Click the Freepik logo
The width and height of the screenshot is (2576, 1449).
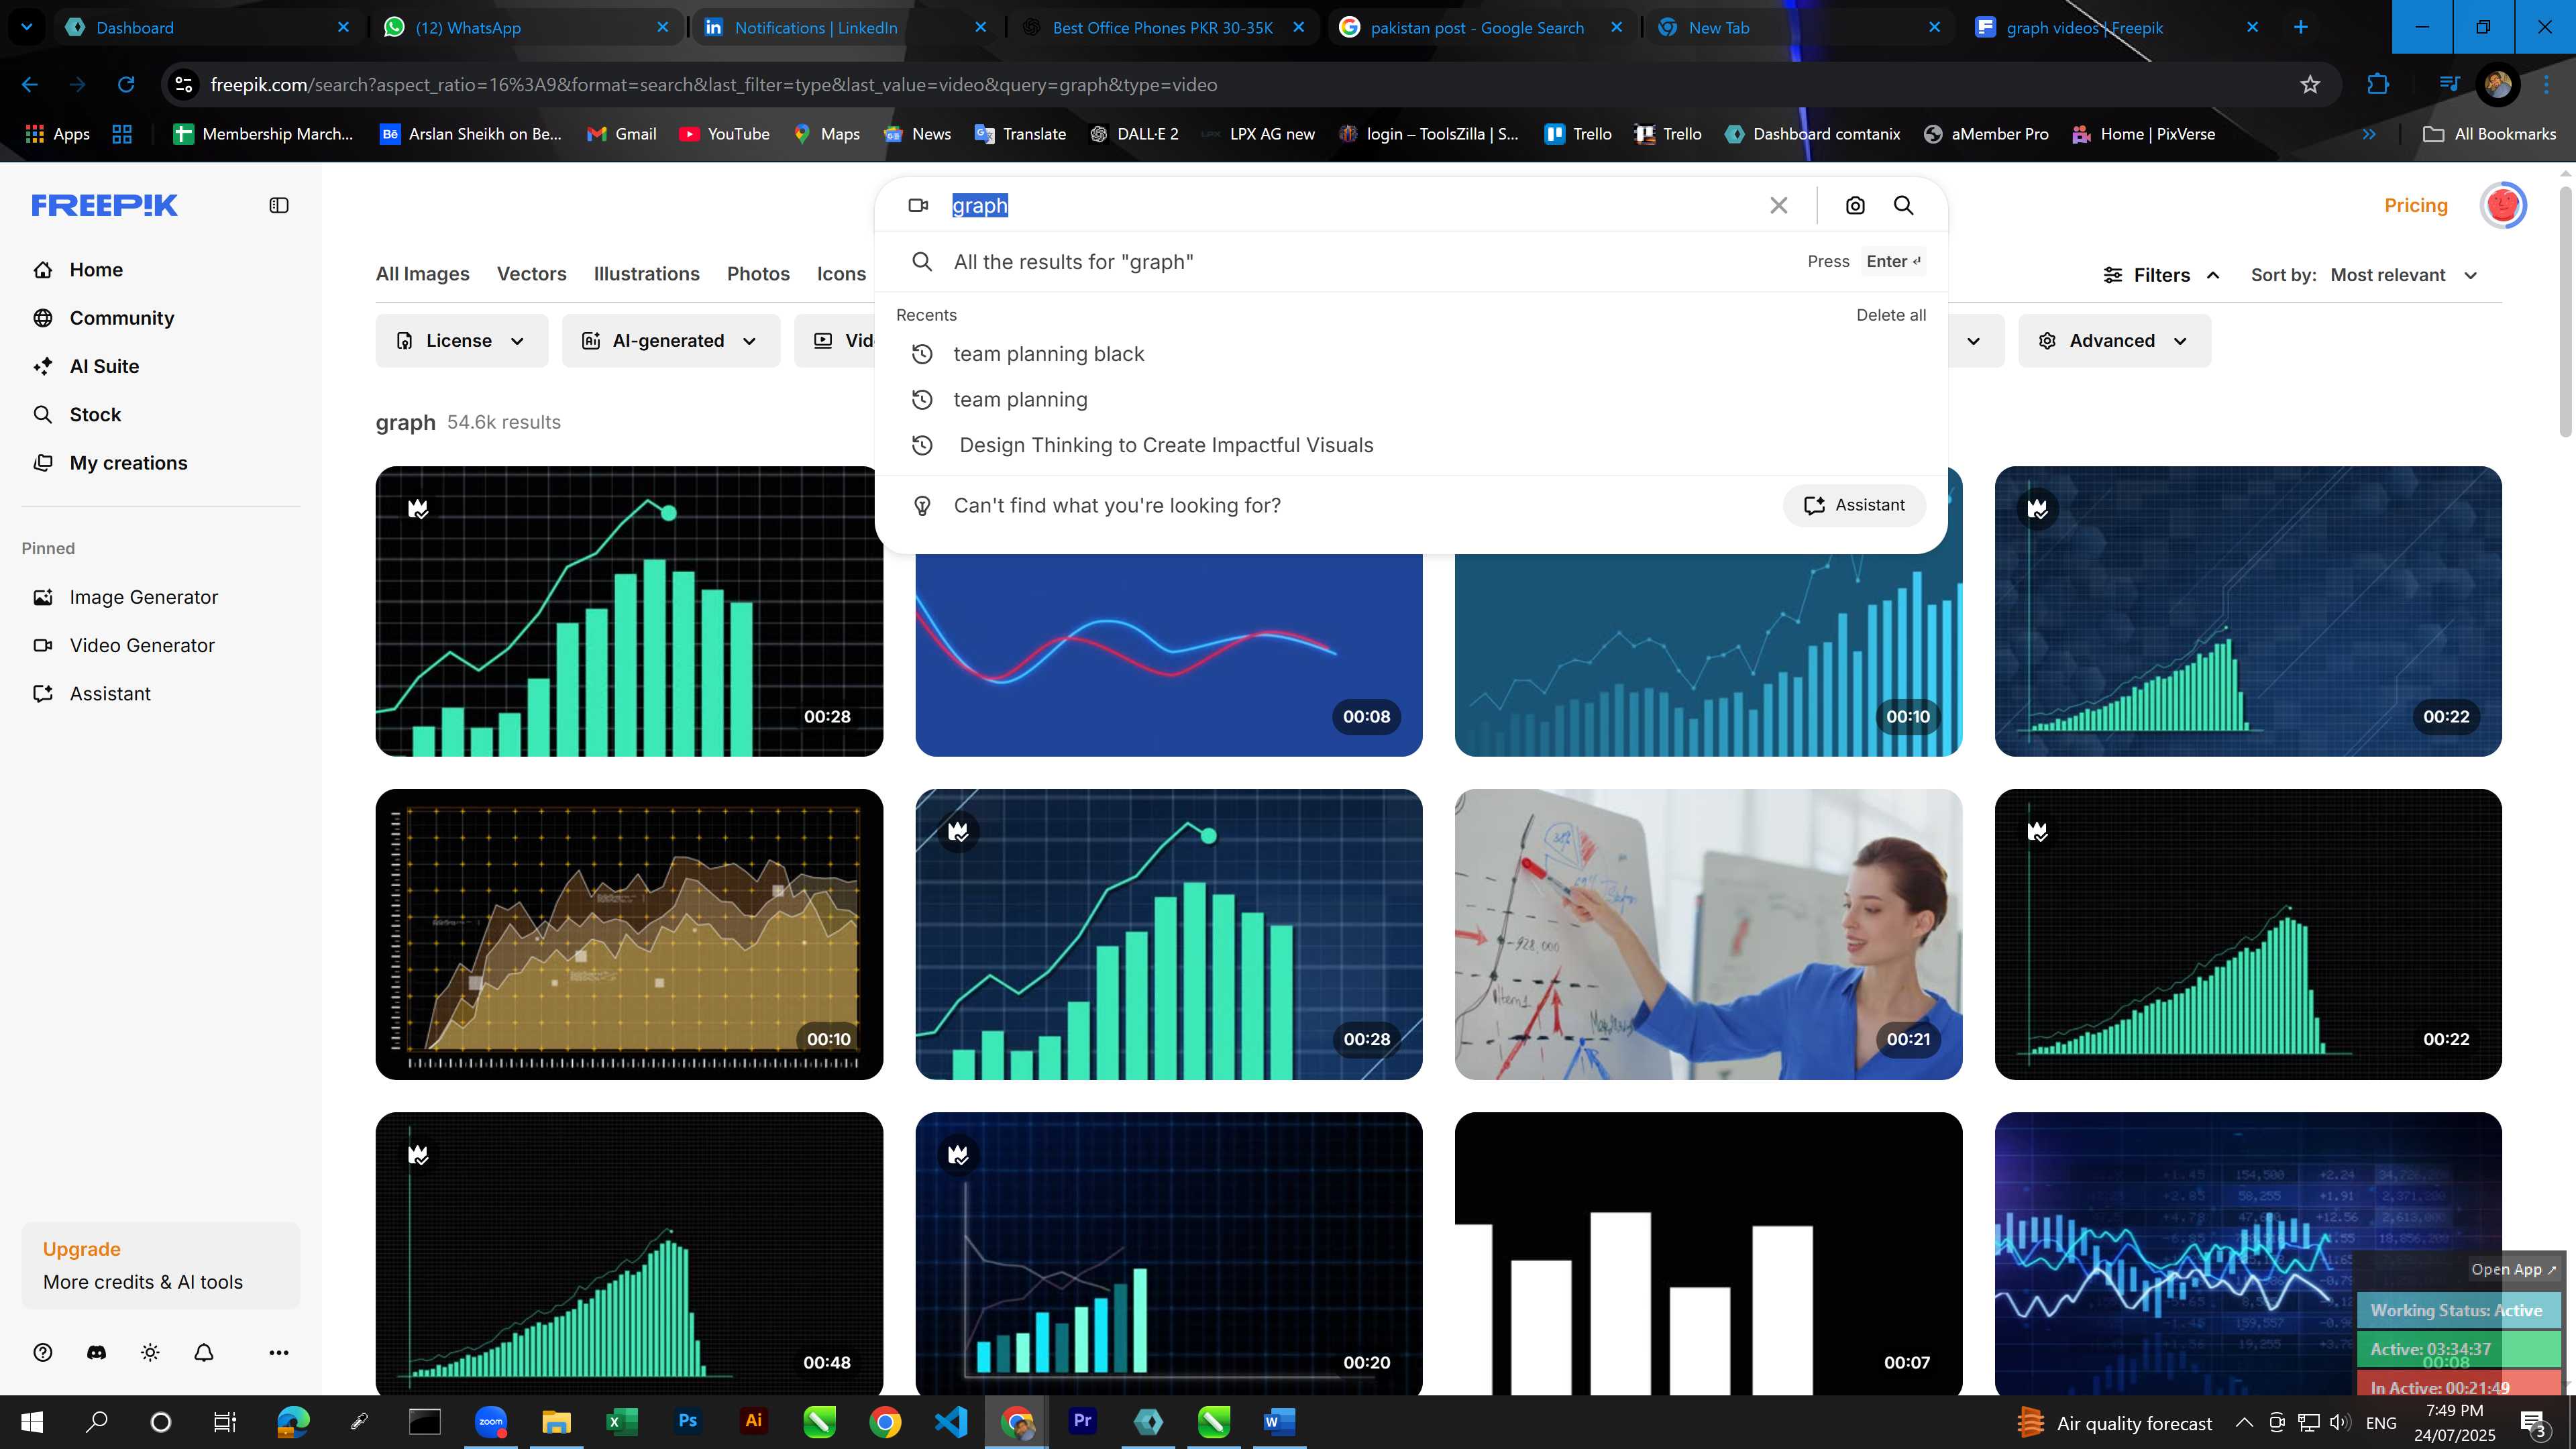(x=104, y=205)
